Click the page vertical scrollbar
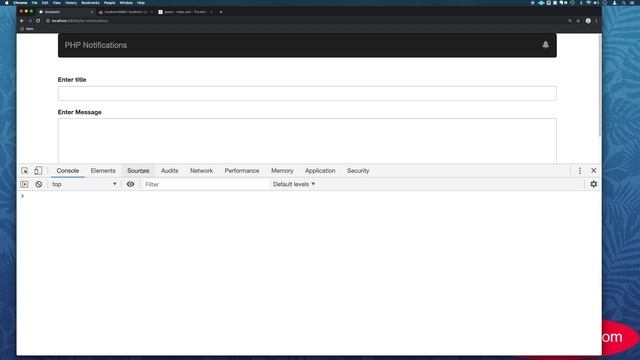 pyautogui.click(x=600, y=86)
